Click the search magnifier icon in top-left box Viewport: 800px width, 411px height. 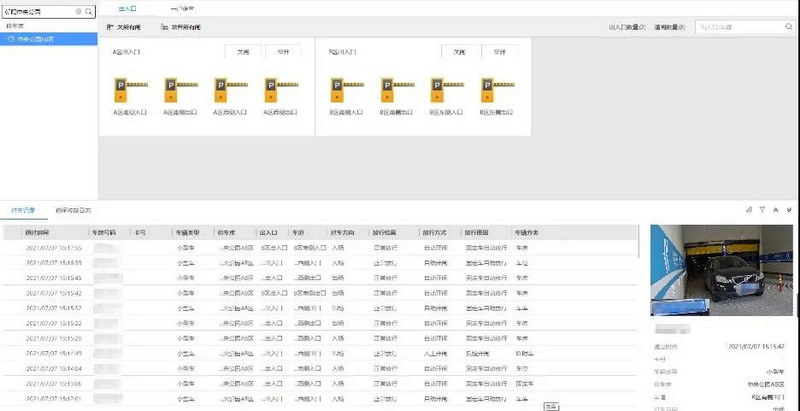(x=90, y=10)
